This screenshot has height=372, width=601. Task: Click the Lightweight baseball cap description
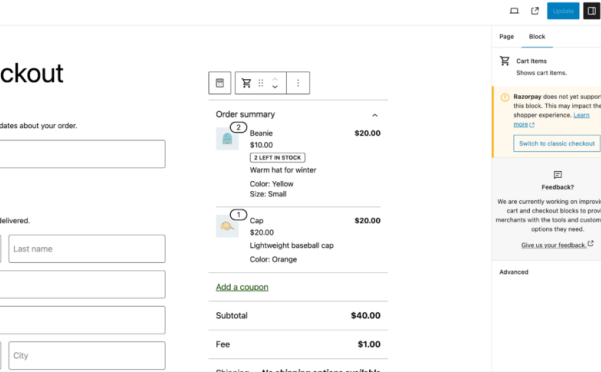click(292, 245)
